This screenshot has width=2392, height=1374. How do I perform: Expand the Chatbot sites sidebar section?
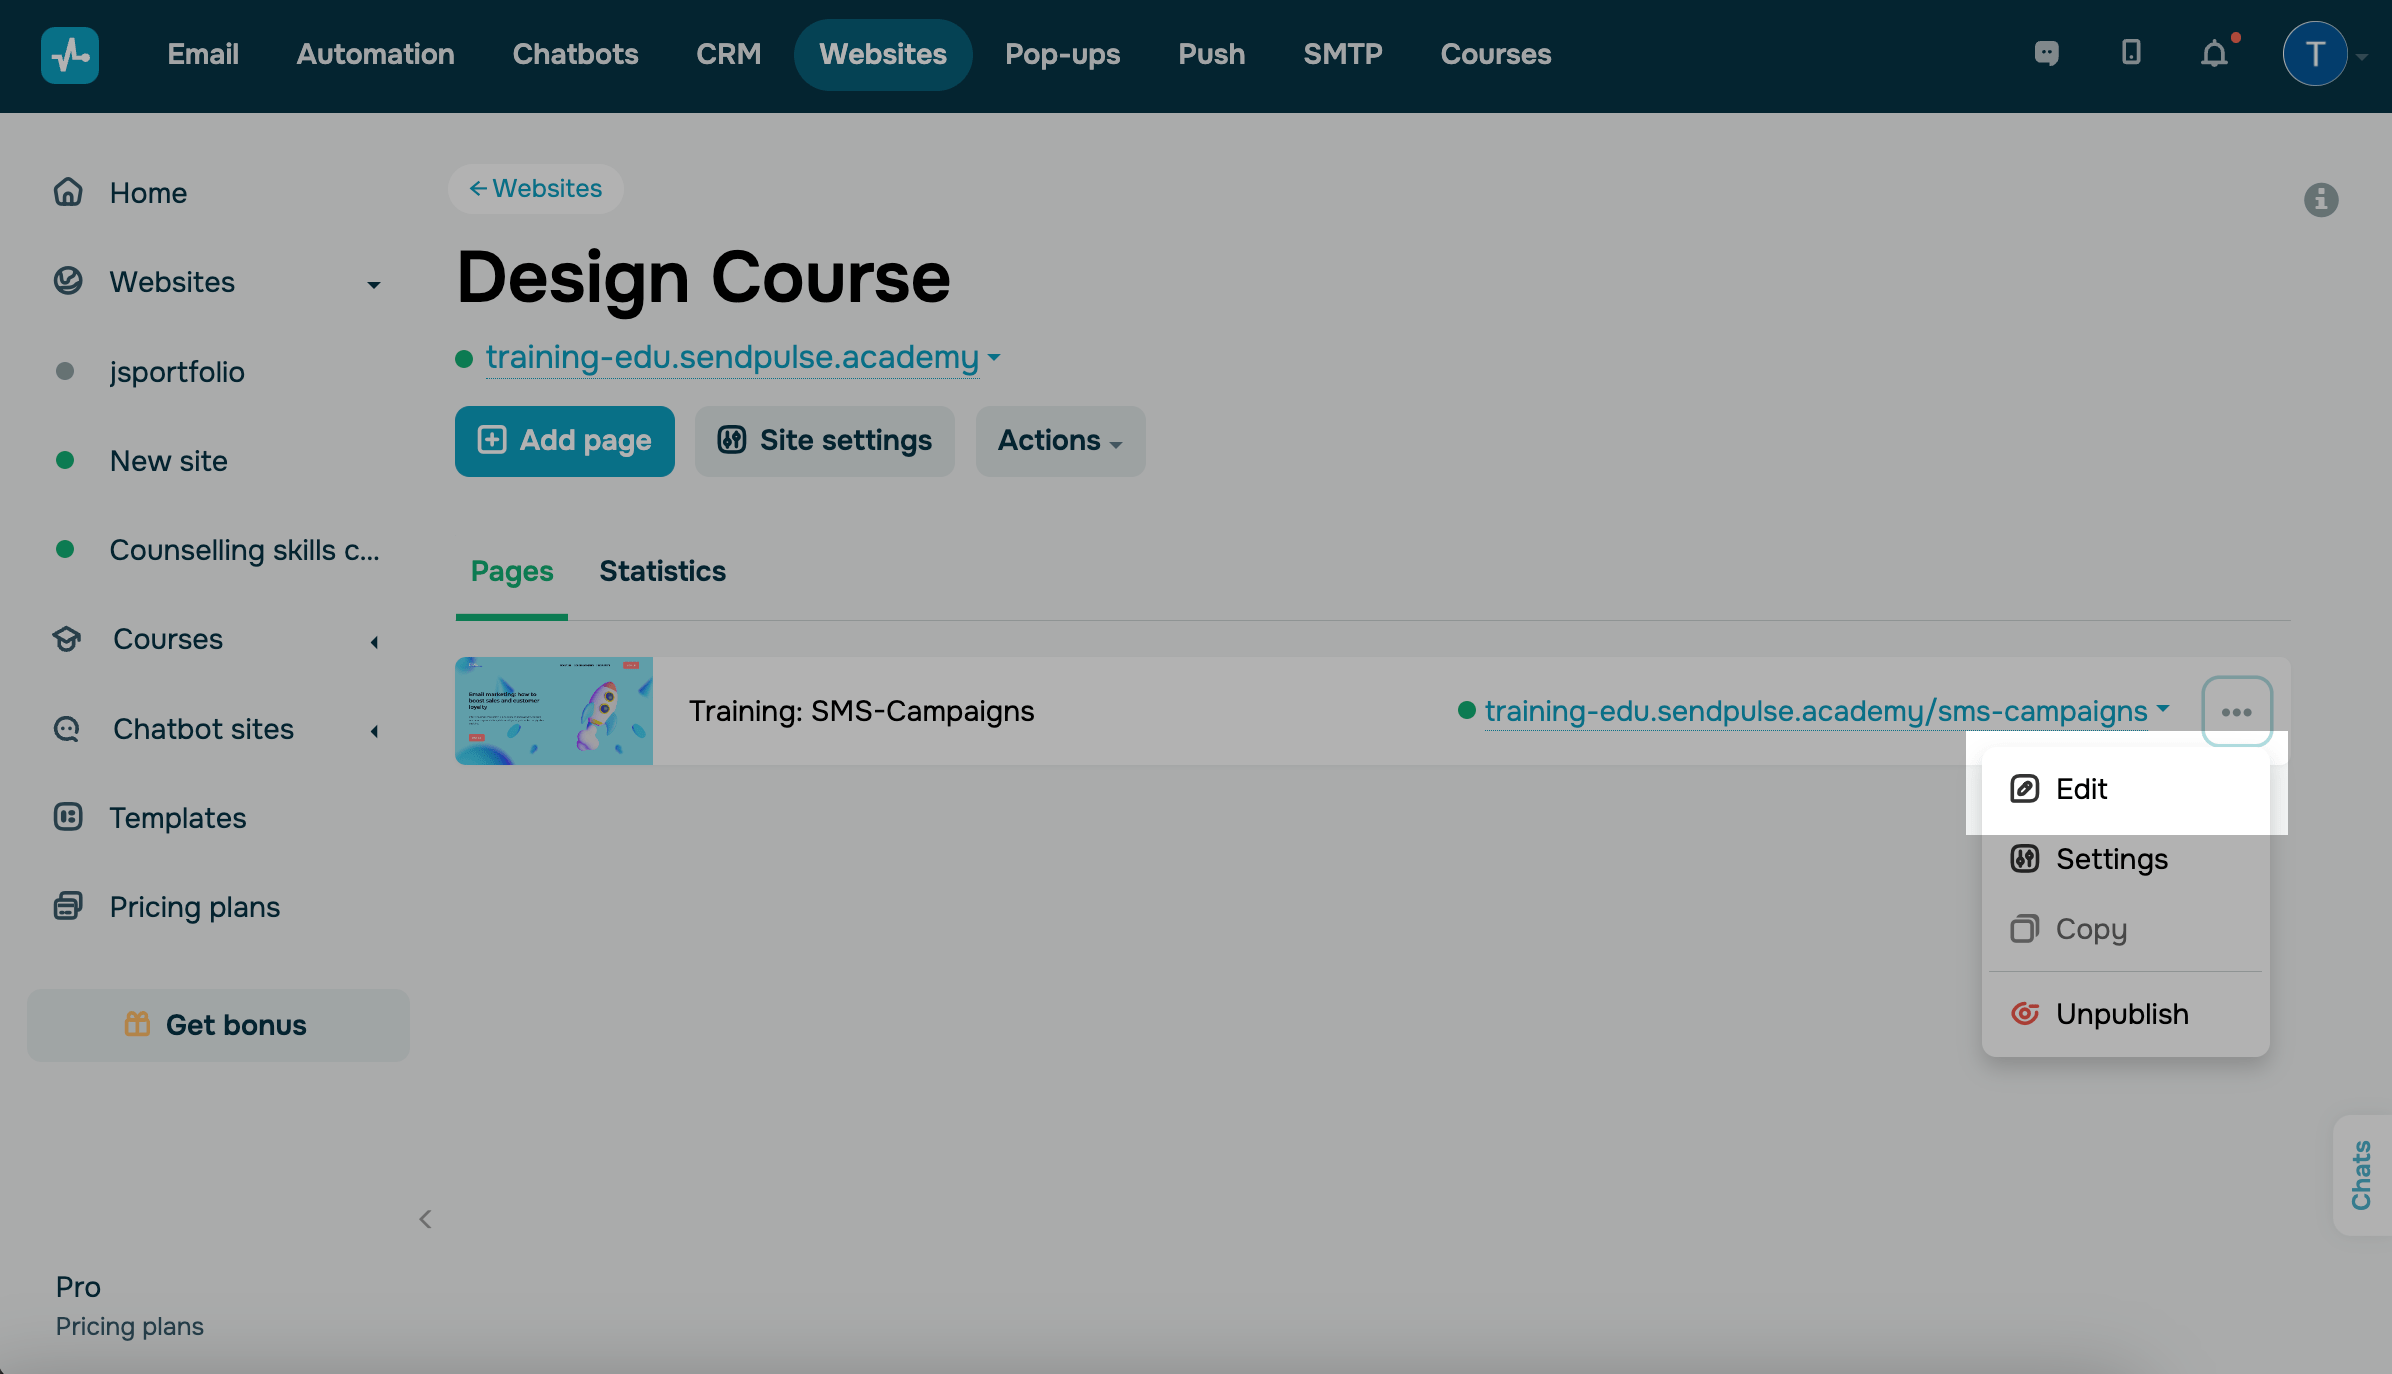[374, 731]
